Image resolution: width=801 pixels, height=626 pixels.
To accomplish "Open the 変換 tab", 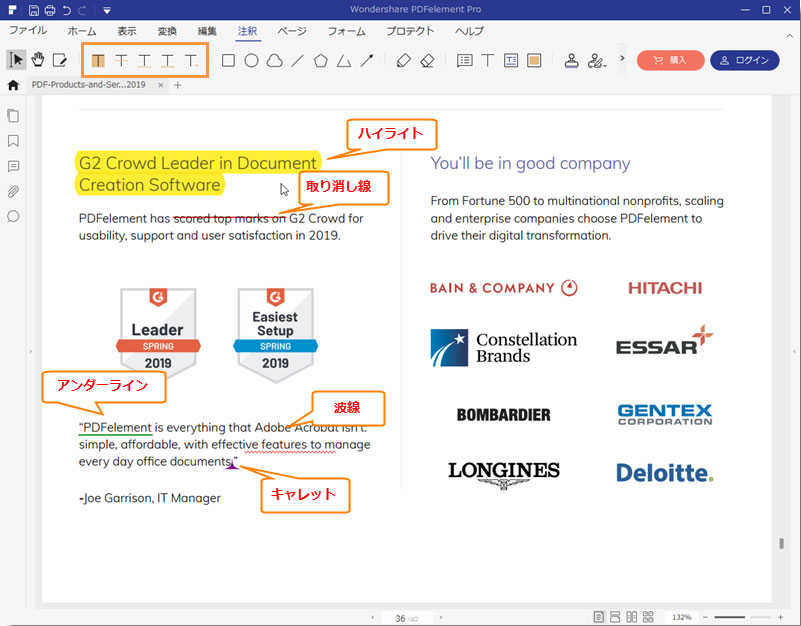I will [167, 31].
